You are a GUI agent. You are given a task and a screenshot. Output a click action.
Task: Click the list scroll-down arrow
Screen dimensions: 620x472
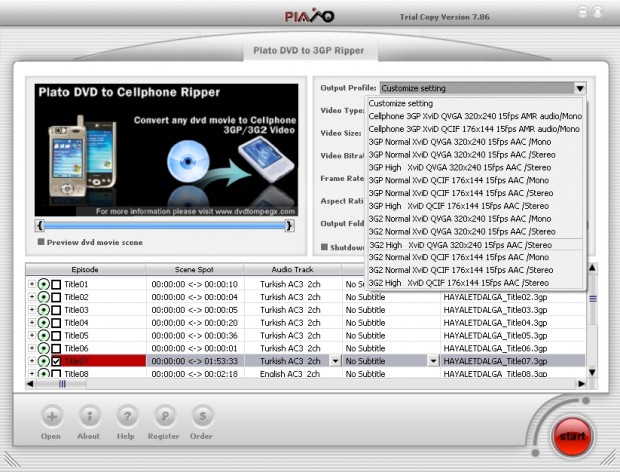tap(592, 372)
